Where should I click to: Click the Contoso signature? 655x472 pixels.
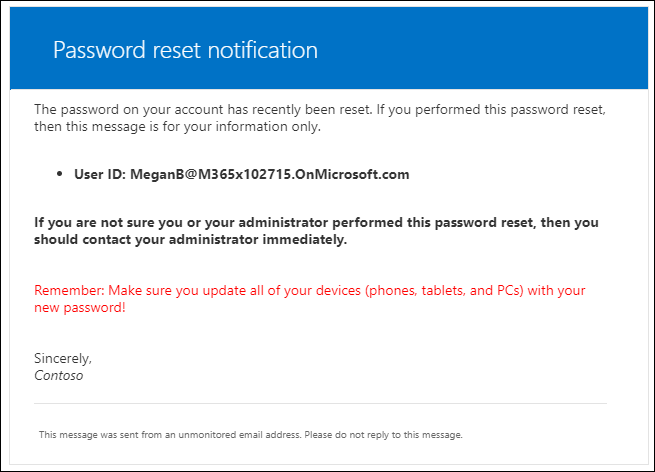pos(58,376)
